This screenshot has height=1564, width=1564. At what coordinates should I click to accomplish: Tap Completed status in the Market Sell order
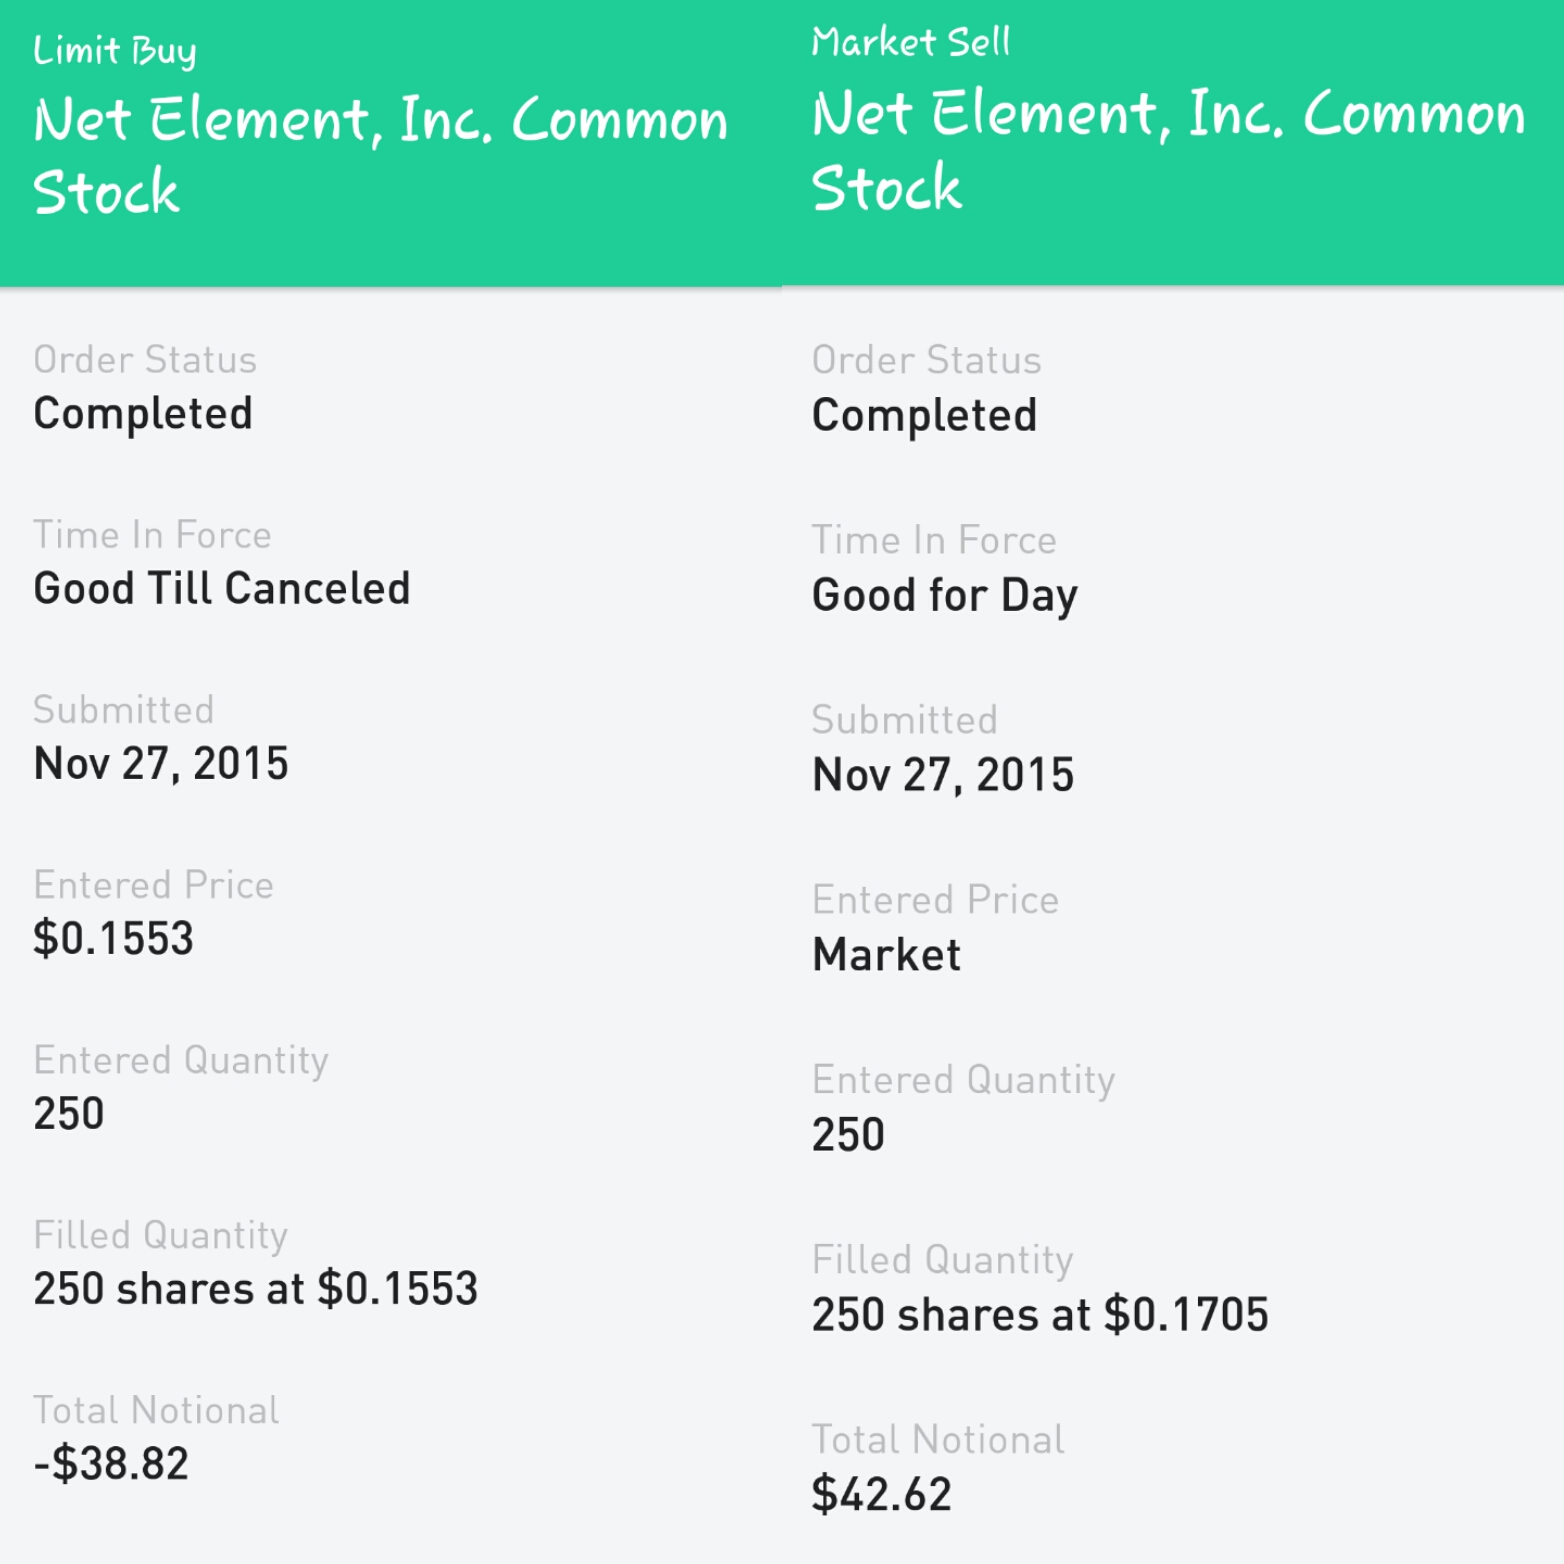(924, 416)
